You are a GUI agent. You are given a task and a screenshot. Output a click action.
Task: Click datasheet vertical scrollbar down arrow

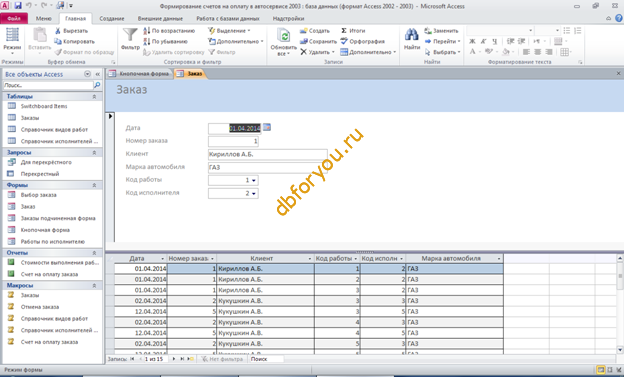(620, 350)
